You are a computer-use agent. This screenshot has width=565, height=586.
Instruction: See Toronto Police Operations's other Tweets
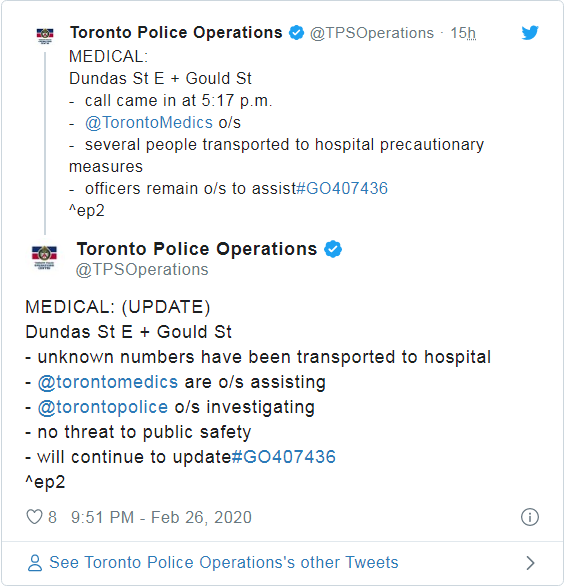224,562
